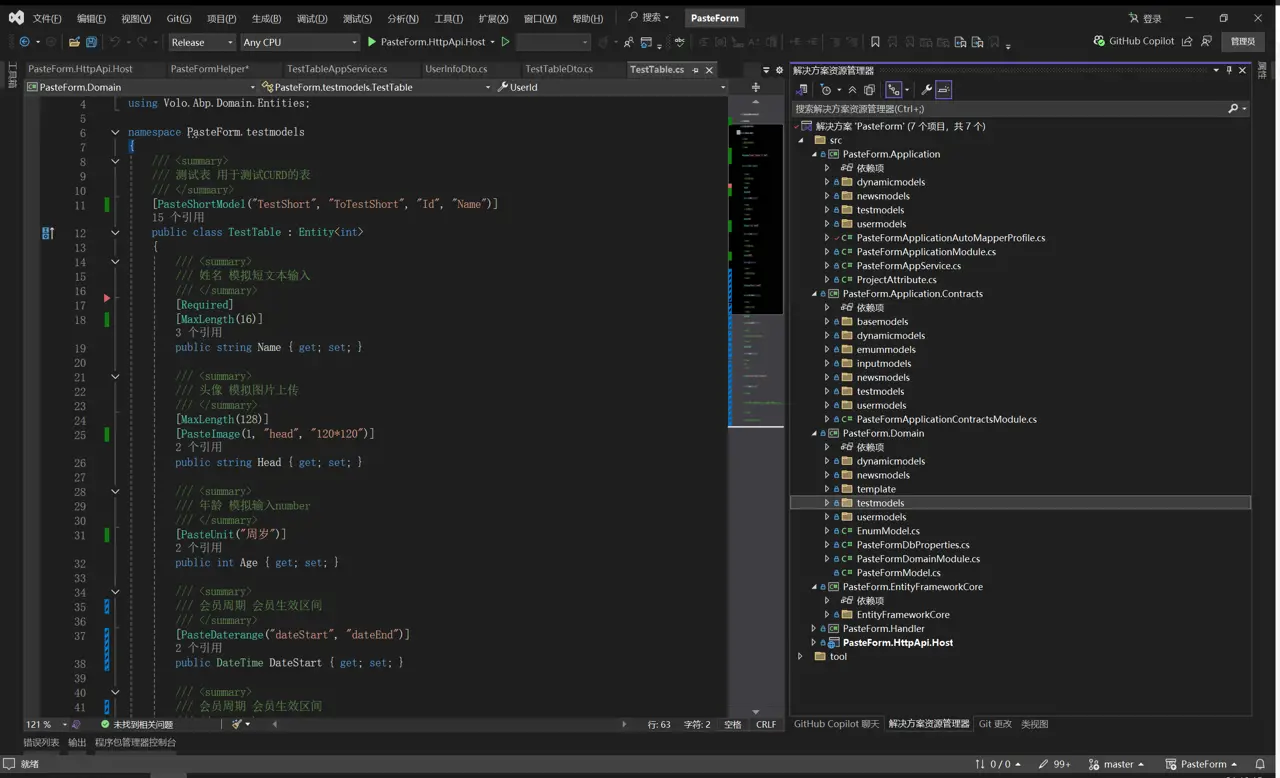
Task: Click the master branch indicator
Action: [x=1117, y=764]
